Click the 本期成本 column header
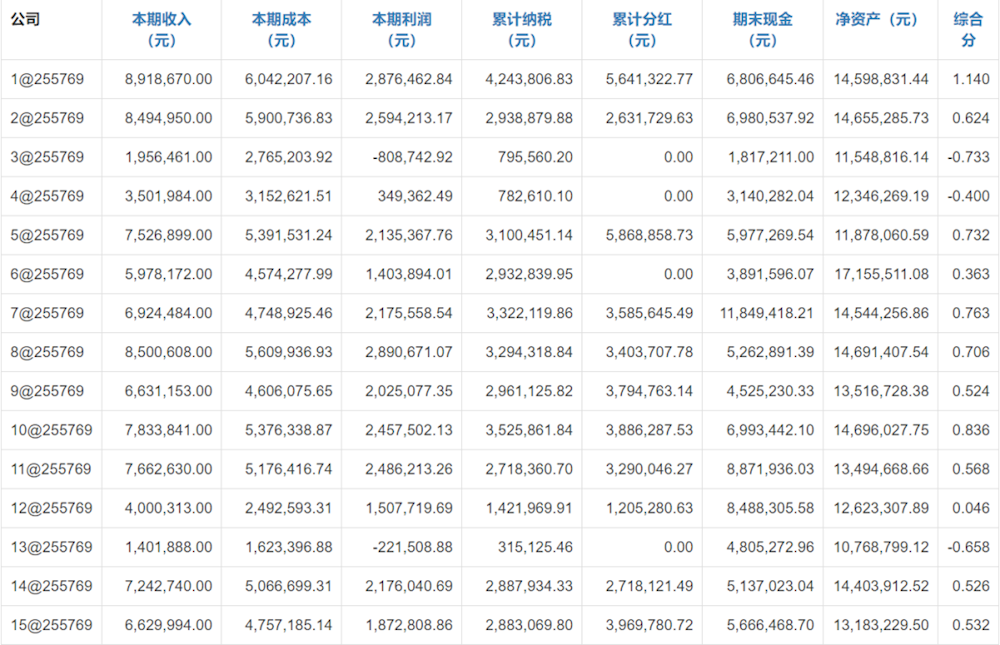 pos(281,30)
